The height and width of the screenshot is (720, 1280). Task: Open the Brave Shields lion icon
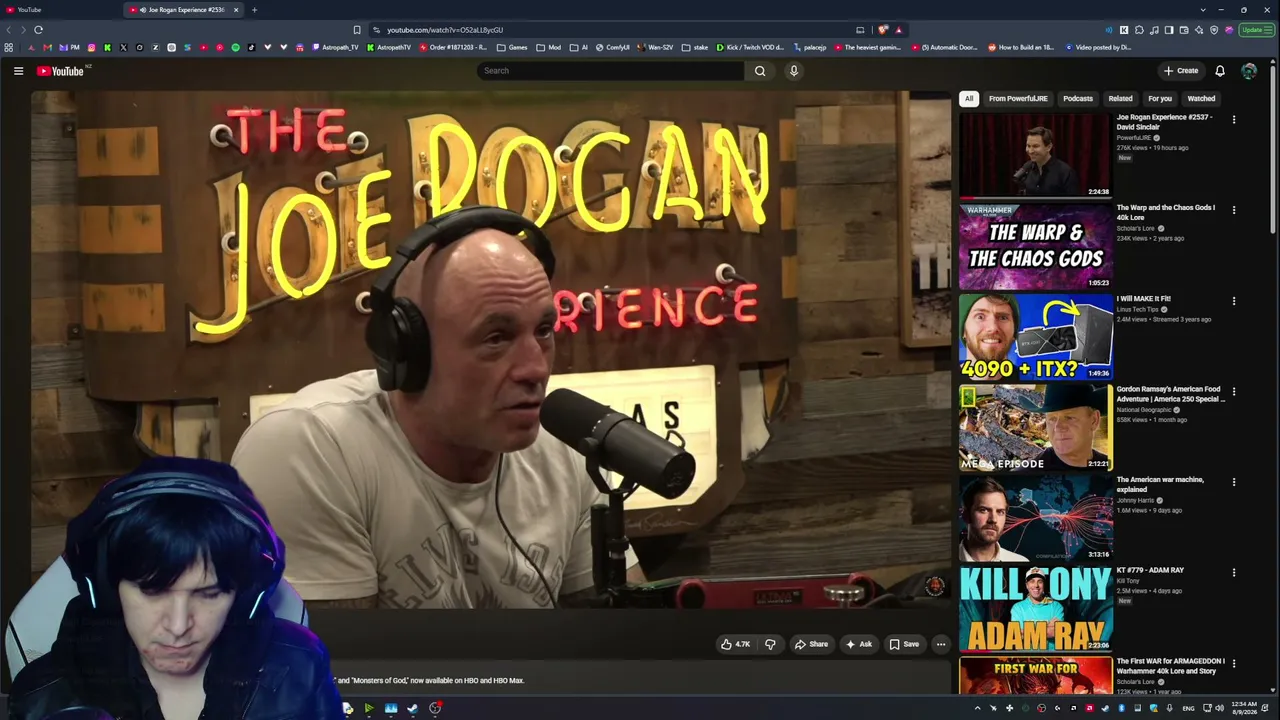(x=883, y=30)
